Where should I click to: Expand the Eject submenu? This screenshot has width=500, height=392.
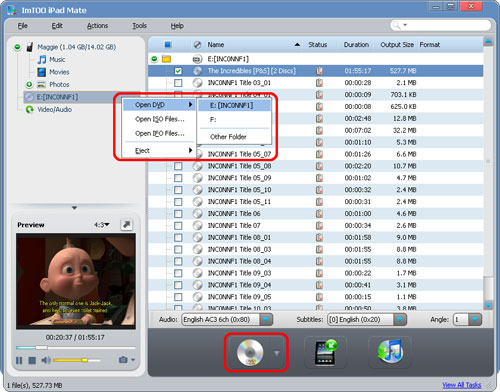click(x=159, y=151)
